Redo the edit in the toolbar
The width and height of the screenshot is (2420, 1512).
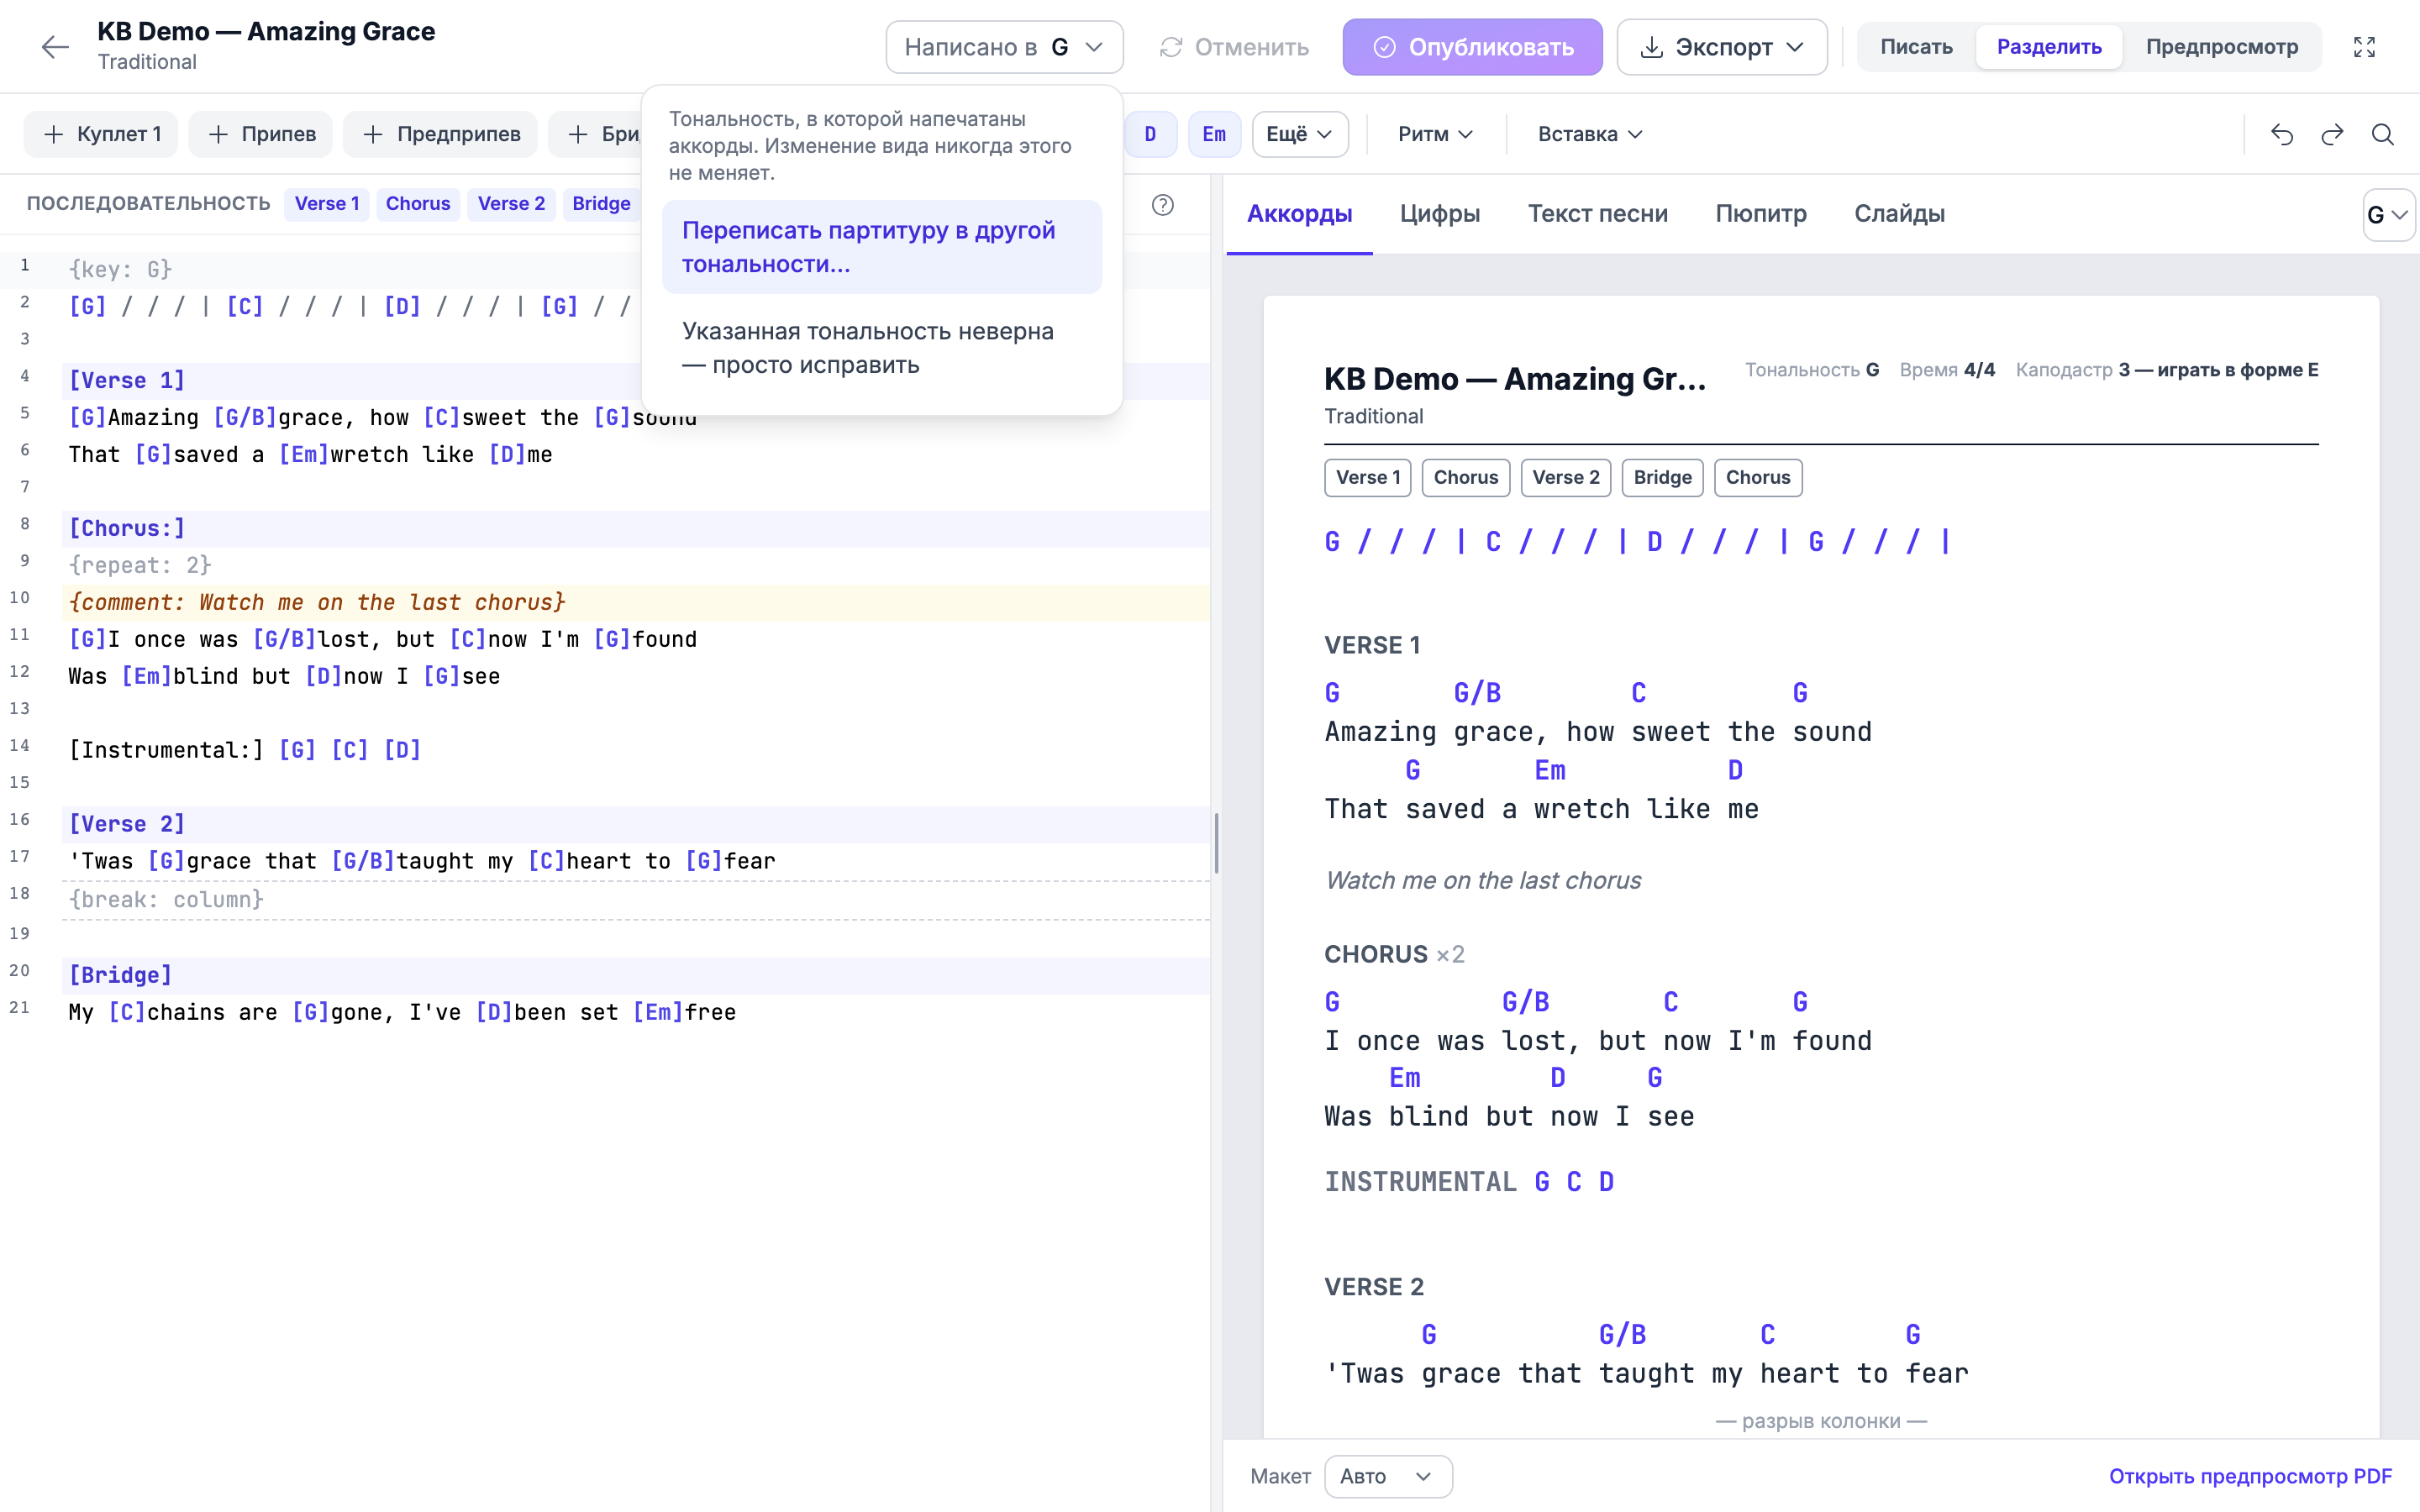click(2333, 134)
